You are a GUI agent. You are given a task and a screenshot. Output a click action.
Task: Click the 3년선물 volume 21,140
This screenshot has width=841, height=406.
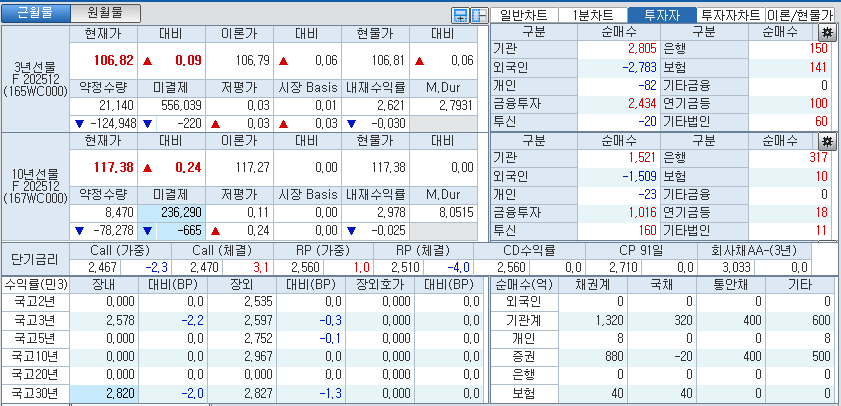(x=116, y=106)
